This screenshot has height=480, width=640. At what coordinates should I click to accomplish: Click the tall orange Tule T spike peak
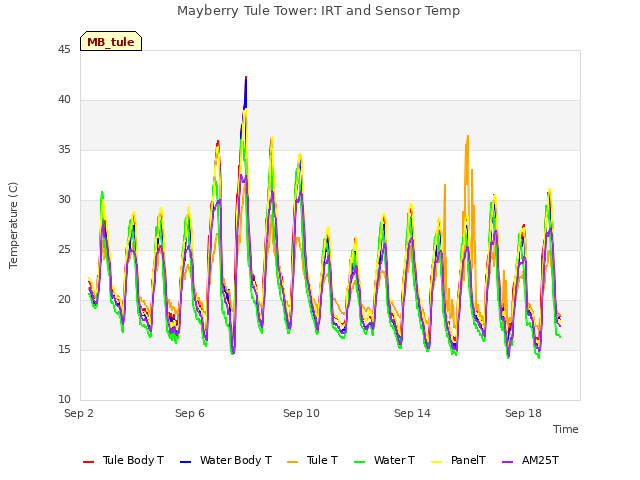(468, 136)
